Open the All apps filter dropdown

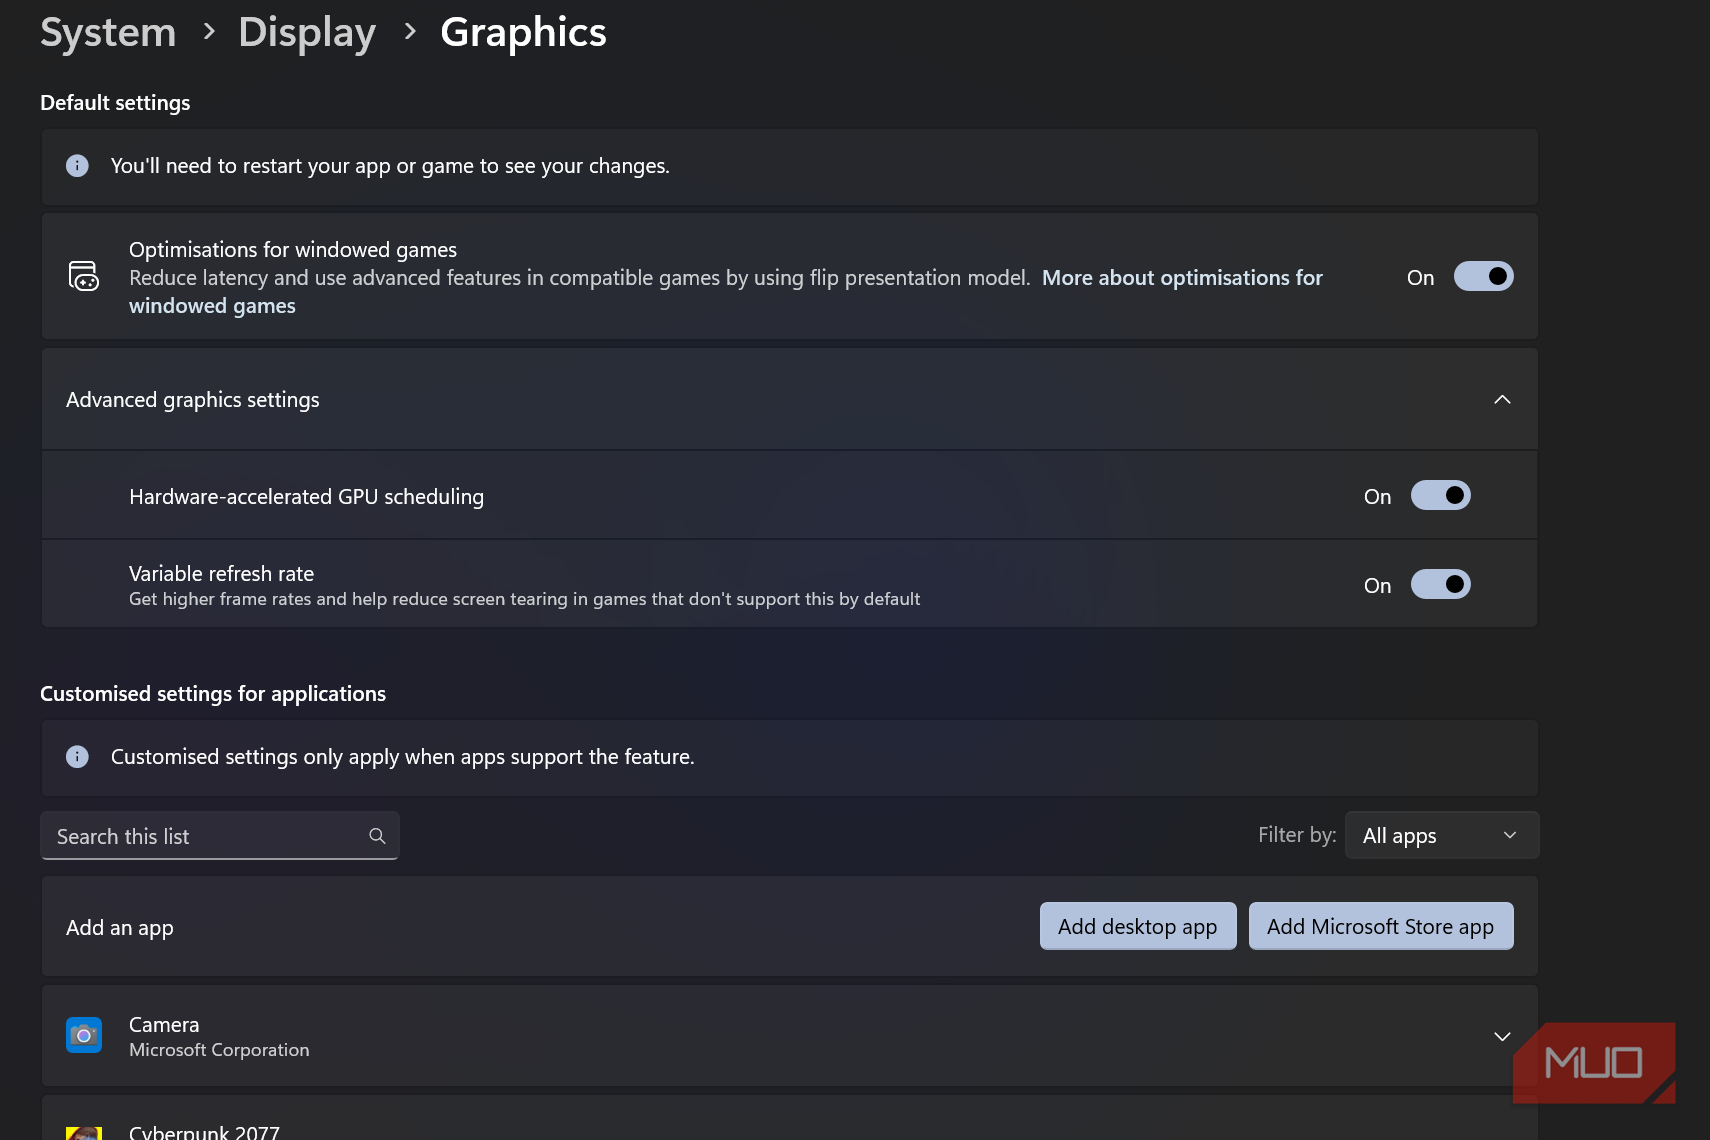click(1442, 836)
